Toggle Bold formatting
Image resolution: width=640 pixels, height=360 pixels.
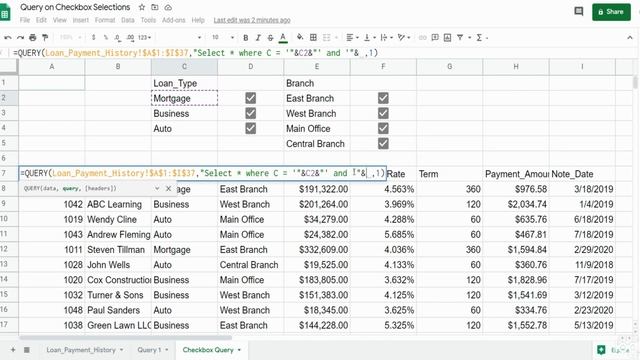(245, 38)
